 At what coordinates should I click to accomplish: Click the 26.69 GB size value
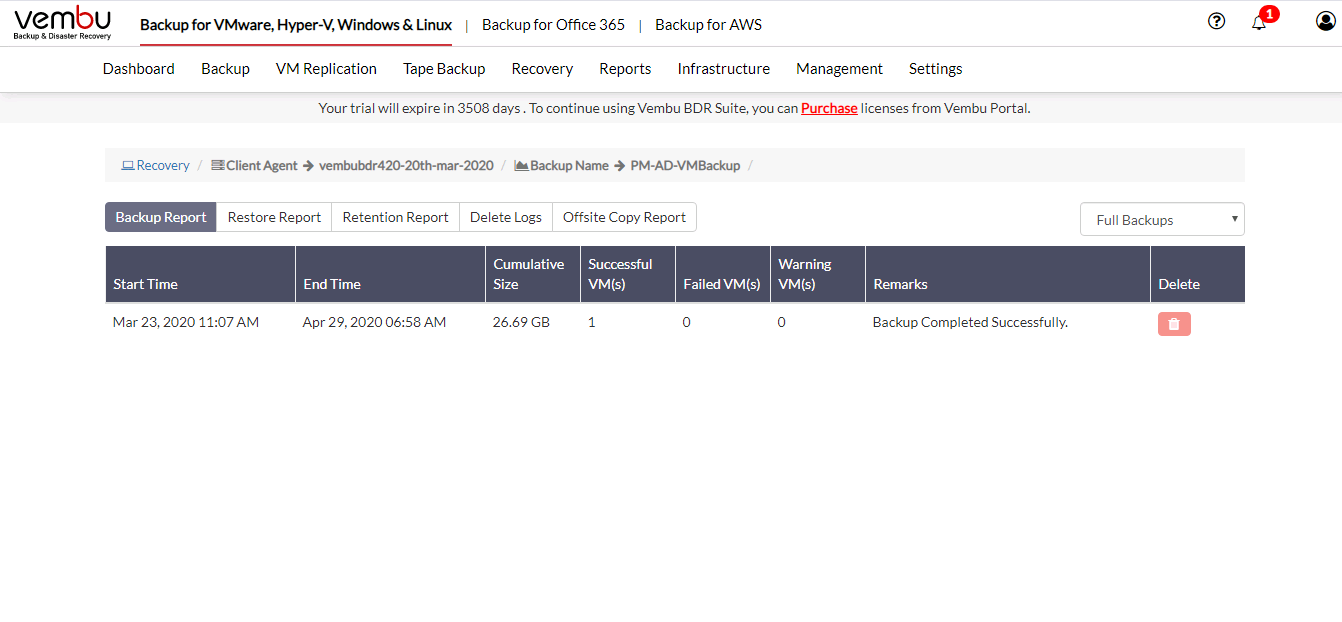point(521,322)
